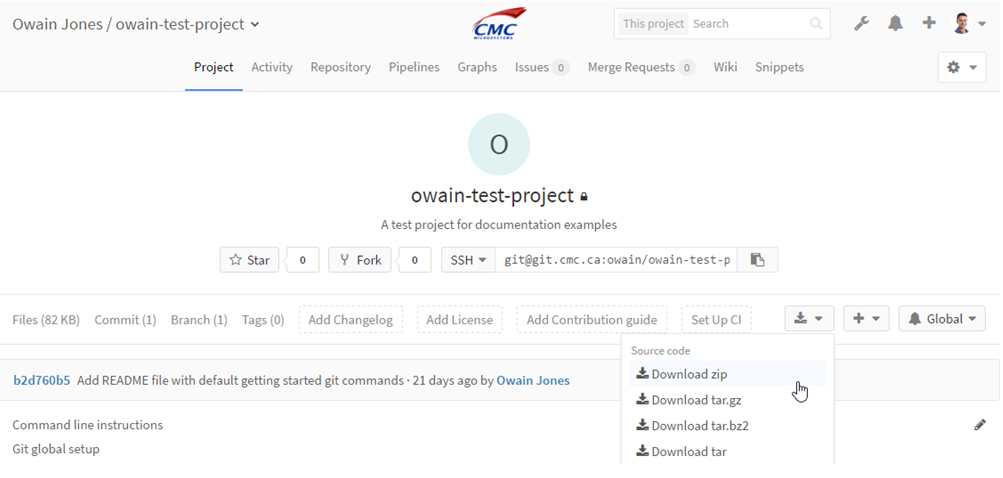Open commit b2d760b5 link
Image resolution: width=1003 pixels, height=478 pixels.
point(42,381)
